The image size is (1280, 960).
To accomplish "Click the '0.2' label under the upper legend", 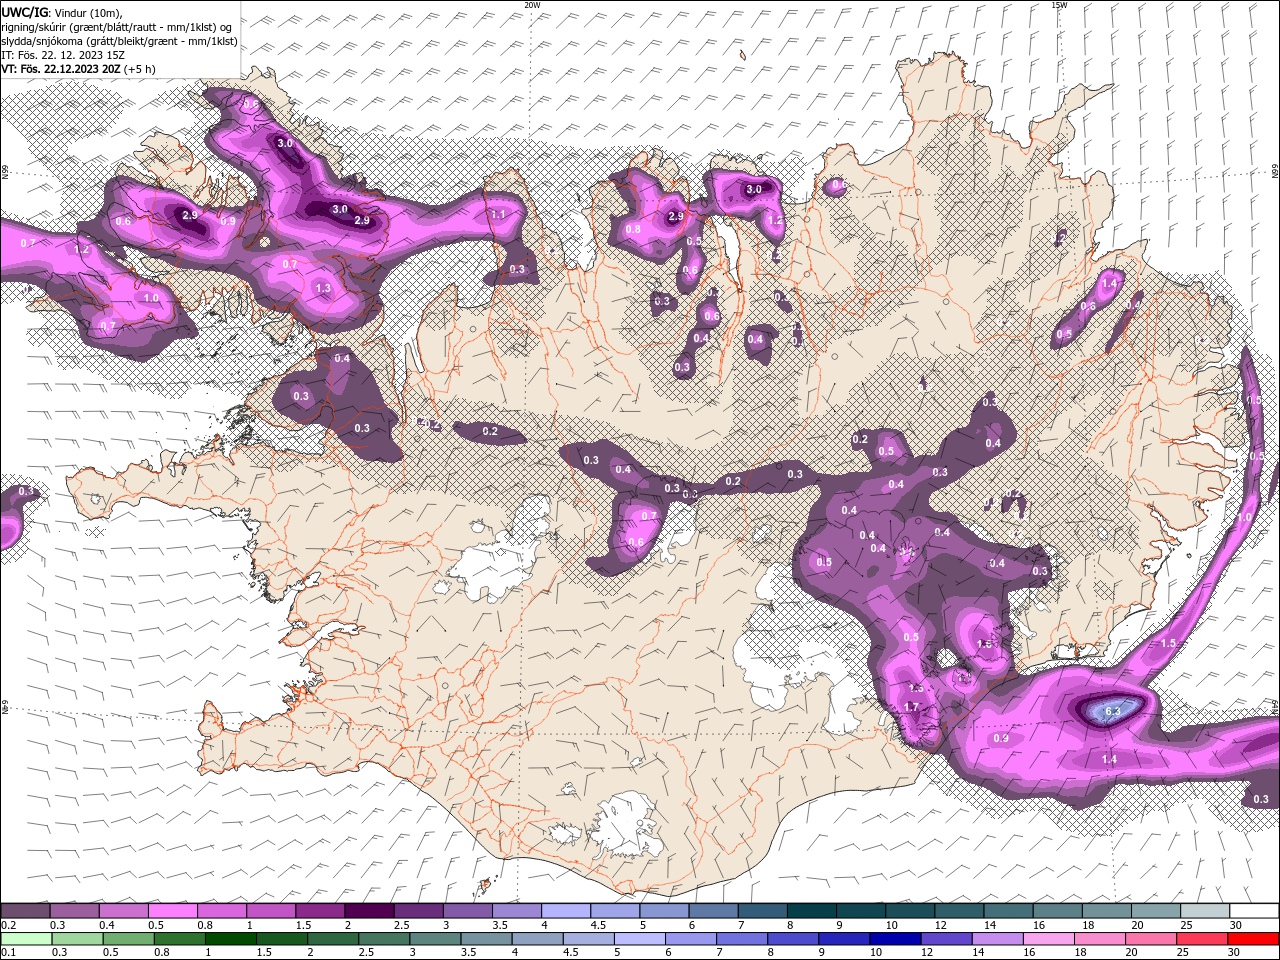I will pos(8,925).
